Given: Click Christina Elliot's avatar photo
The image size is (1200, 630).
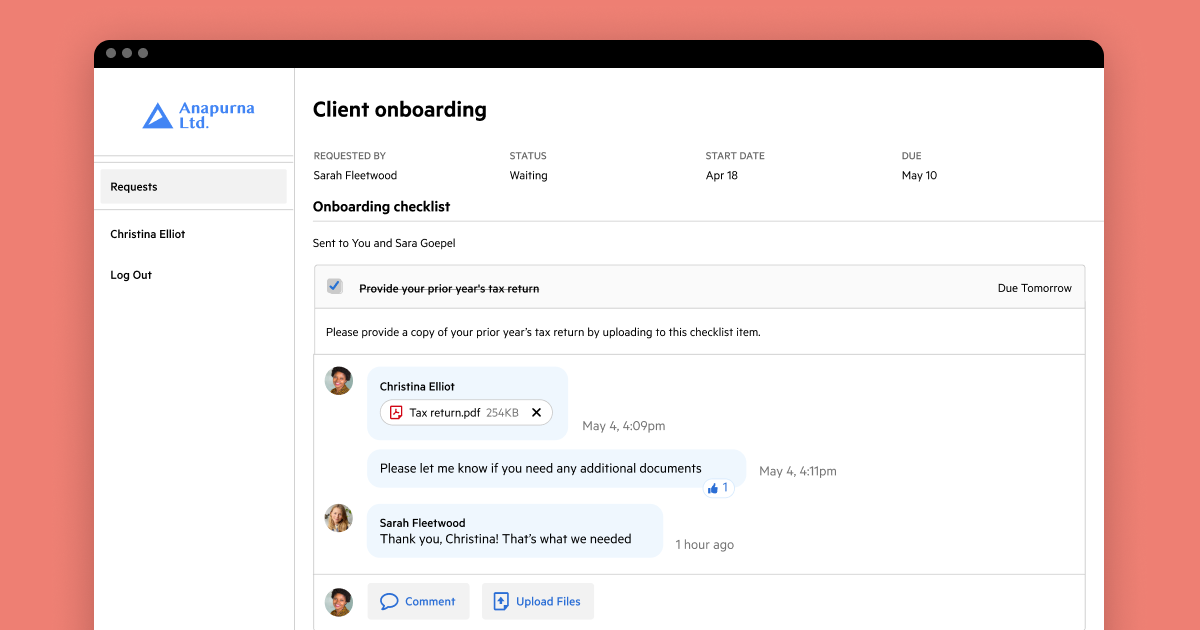Looking at the screenshot, I should 338,381.
